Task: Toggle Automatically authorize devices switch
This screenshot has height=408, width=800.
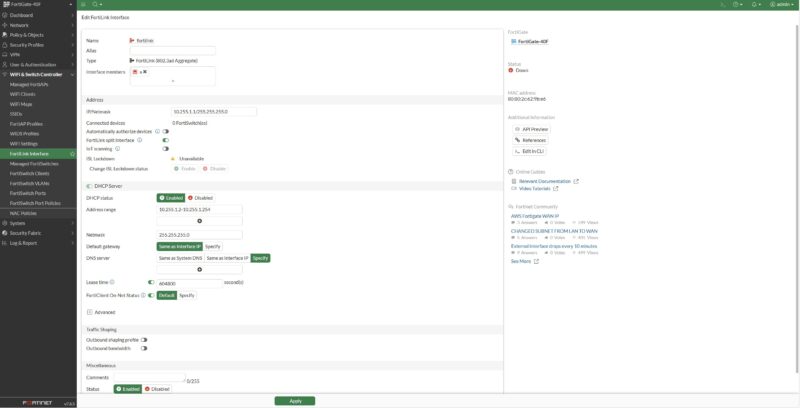Action: tap(165, 132)
